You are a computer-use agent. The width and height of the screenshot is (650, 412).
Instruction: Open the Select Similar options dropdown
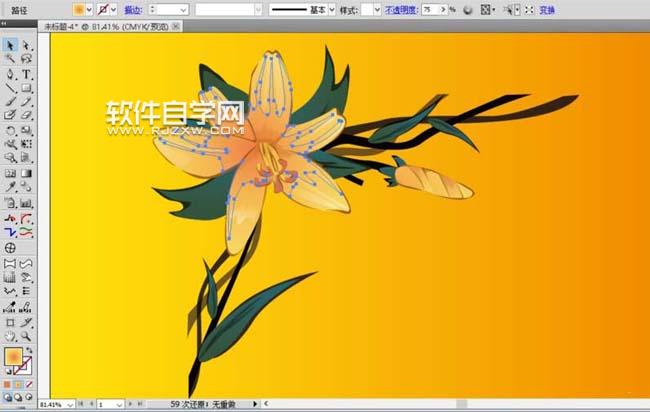tap(517, 10)
